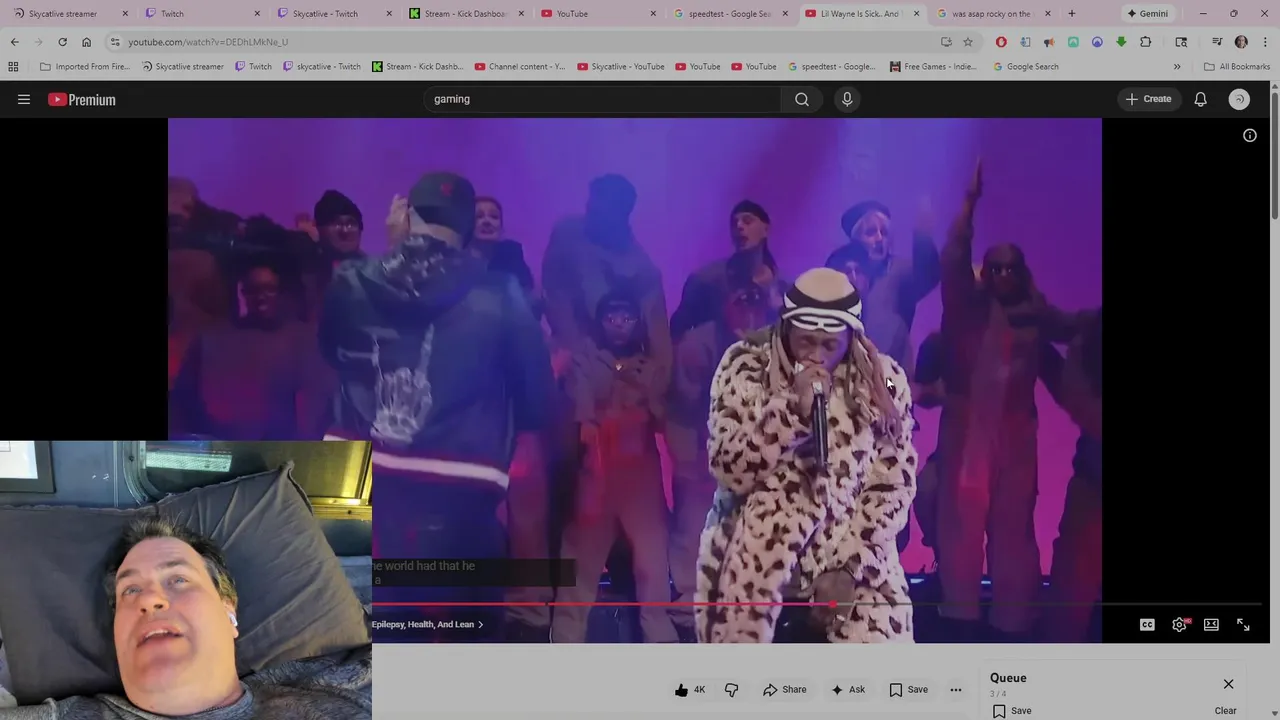Image resolution: width=1280 pixels, height=720 pixels.
Task: Open Chrome three-dot menu
Action: [x=1263, y=42]
